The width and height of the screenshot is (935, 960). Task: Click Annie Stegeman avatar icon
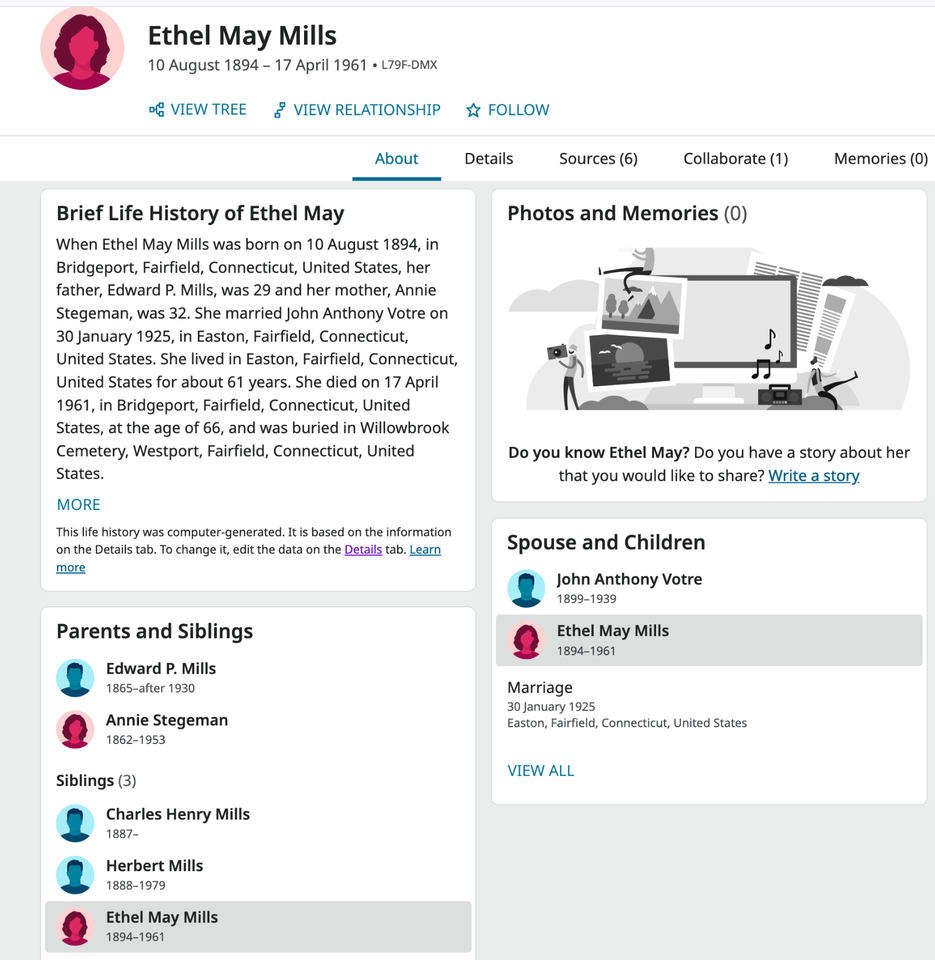pos(75,730)
